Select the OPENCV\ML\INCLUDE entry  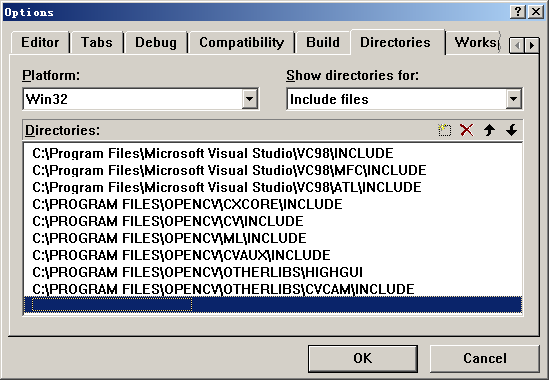[x=273, y=238]
